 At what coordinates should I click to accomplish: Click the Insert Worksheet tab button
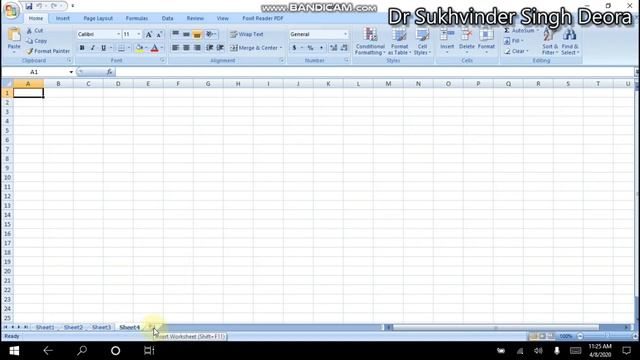tap(153, 327)
